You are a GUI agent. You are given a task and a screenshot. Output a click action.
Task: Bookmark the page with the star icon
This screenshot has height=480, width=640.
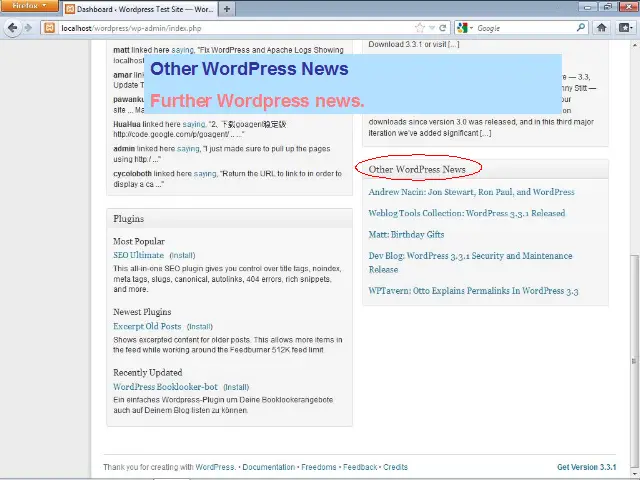point(420,28)
